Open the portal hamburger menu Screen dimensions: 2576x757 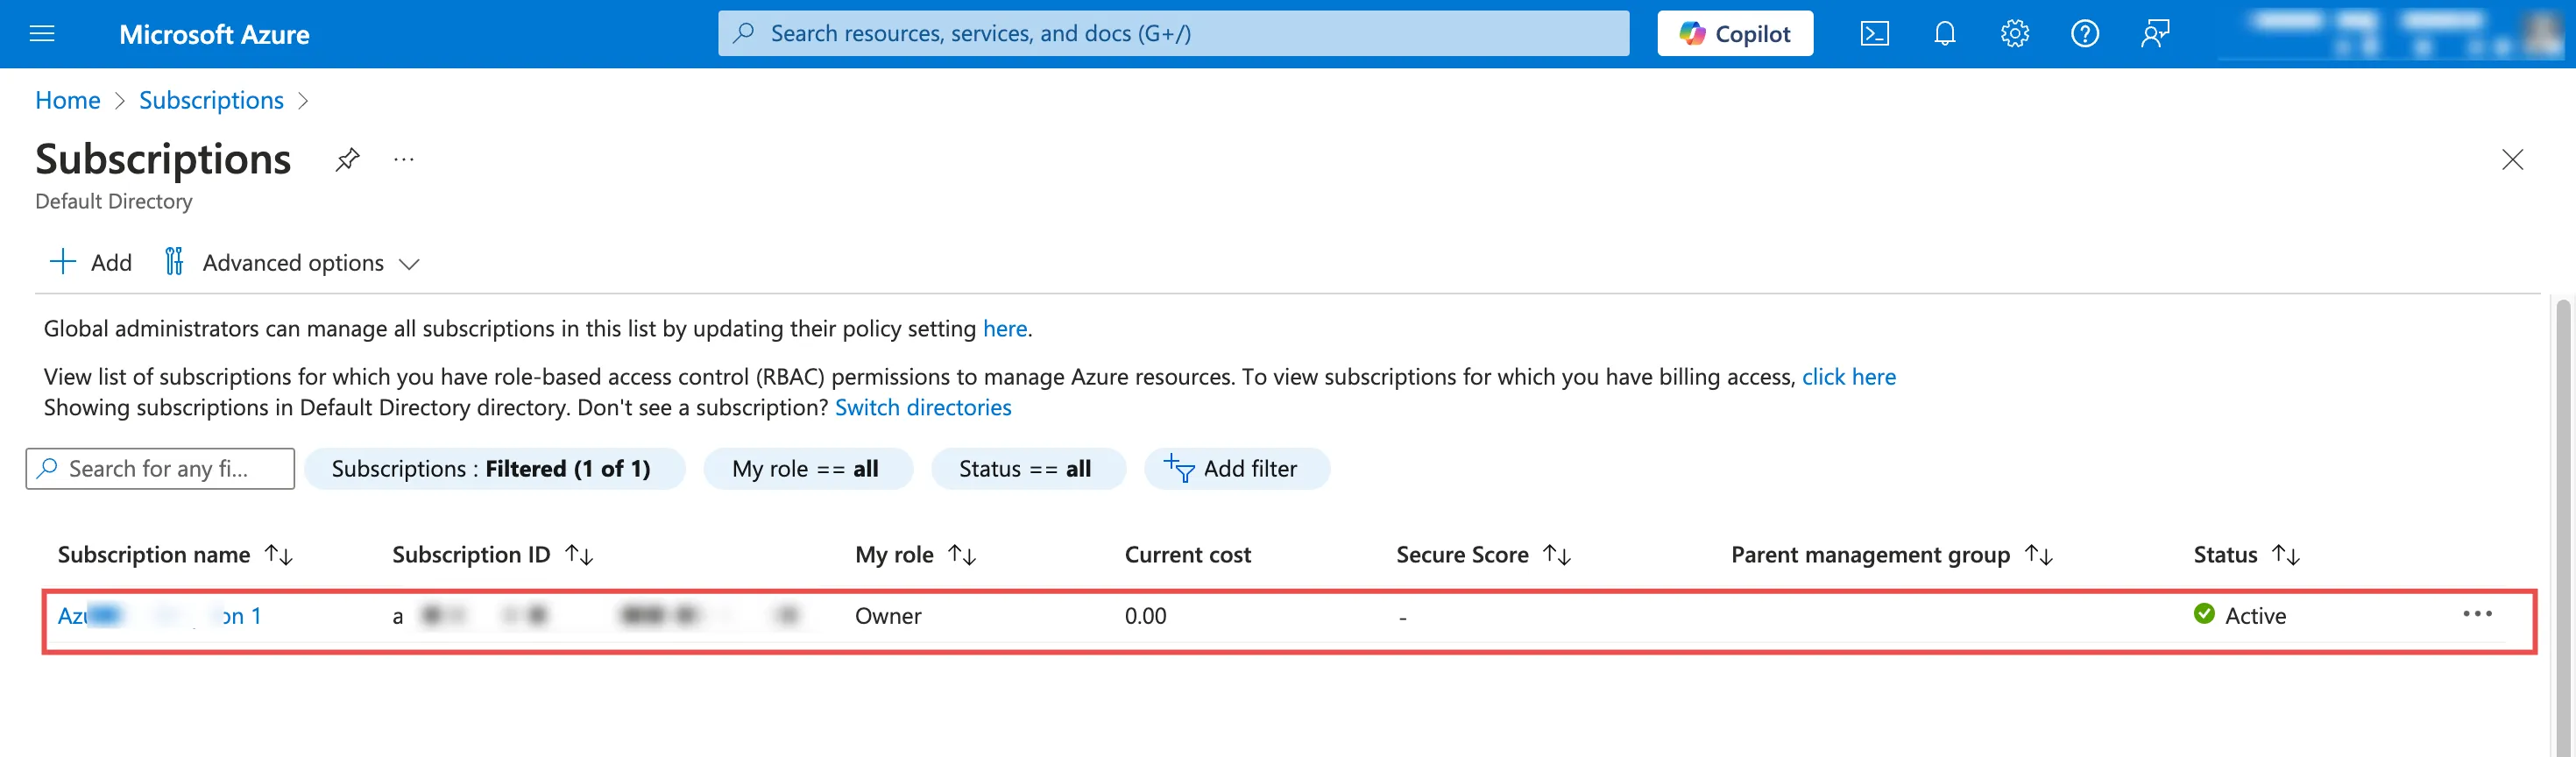[x=42, y=34]
